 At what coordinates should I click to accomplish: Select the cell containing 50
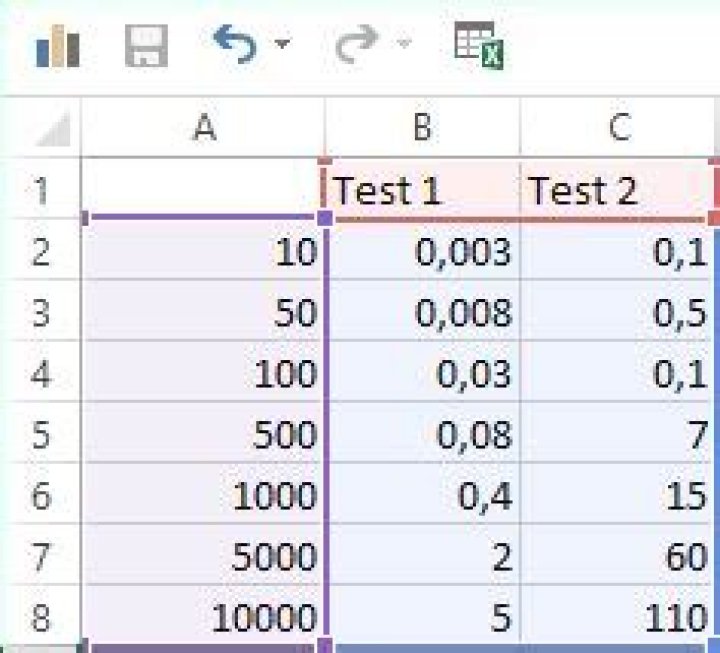tap(203, 311)
